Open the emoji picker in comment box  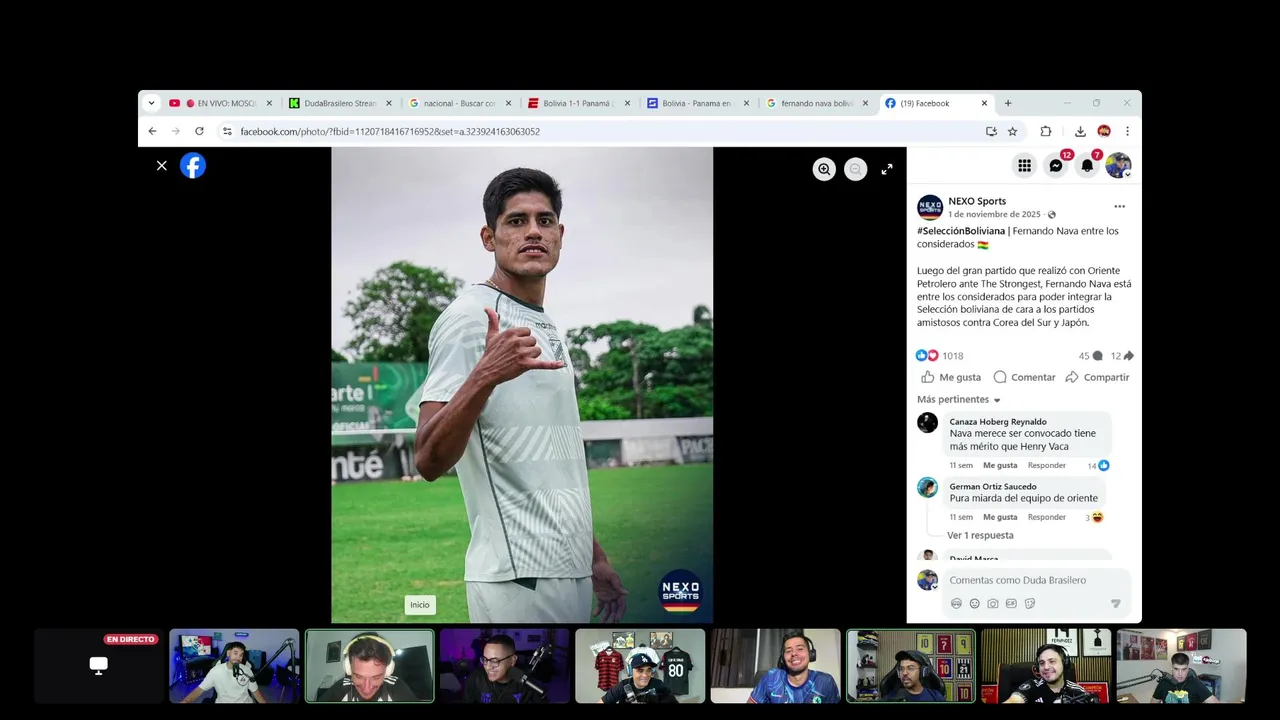pyautogui.click(x=975, y=604)
